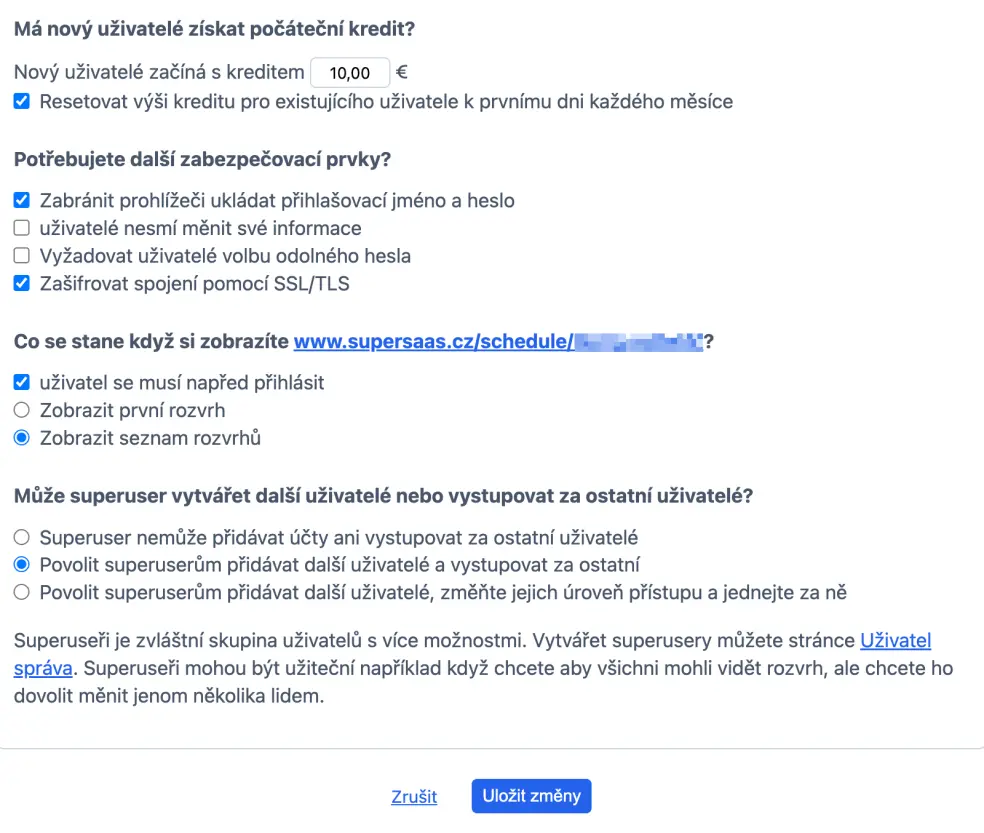Viewport: 984px width, 833px height.
Task: Uncheck "Resetovat výši kreditu" monthly reset option
Action: [21, 101]
